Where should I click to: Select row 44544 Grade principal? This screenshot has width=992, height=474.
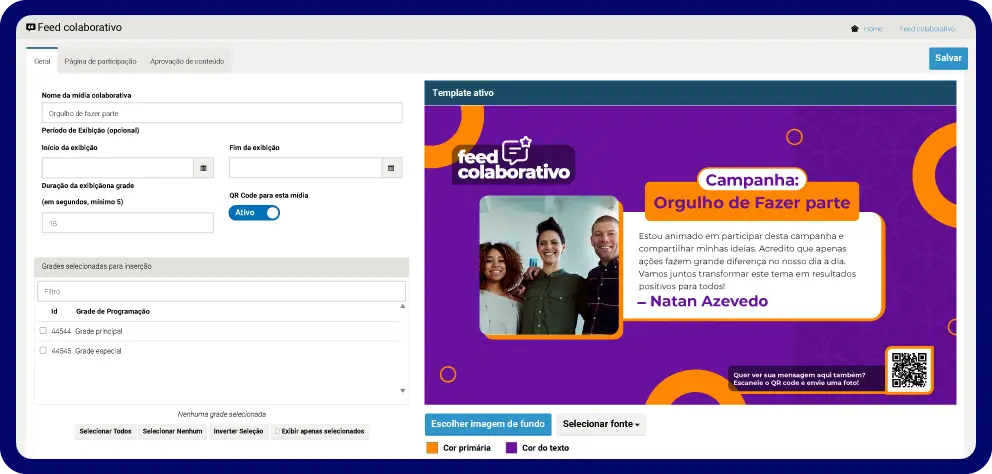pos(218,331)
